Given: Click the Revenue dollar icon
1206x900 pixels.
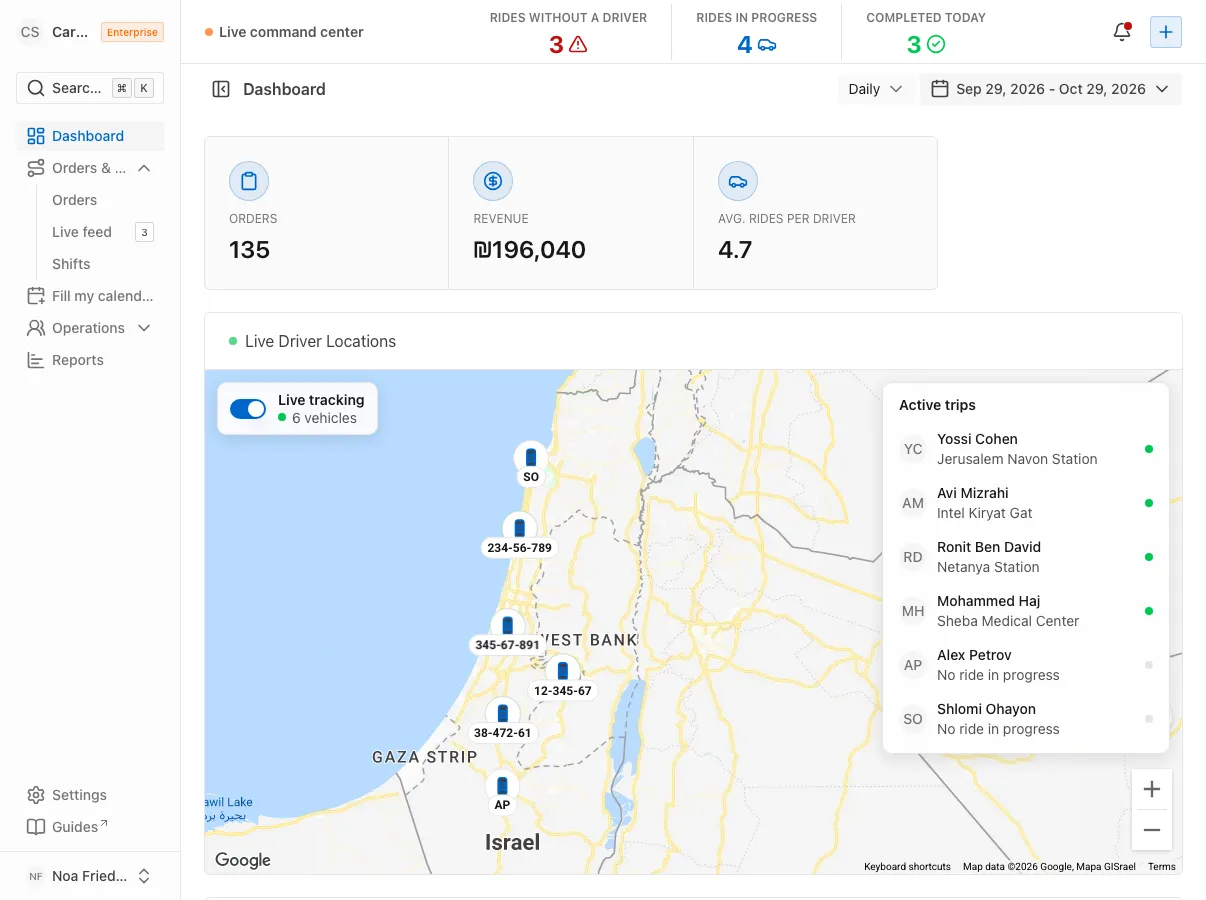Looking at the screenshot, I should (x=493, y=181).
